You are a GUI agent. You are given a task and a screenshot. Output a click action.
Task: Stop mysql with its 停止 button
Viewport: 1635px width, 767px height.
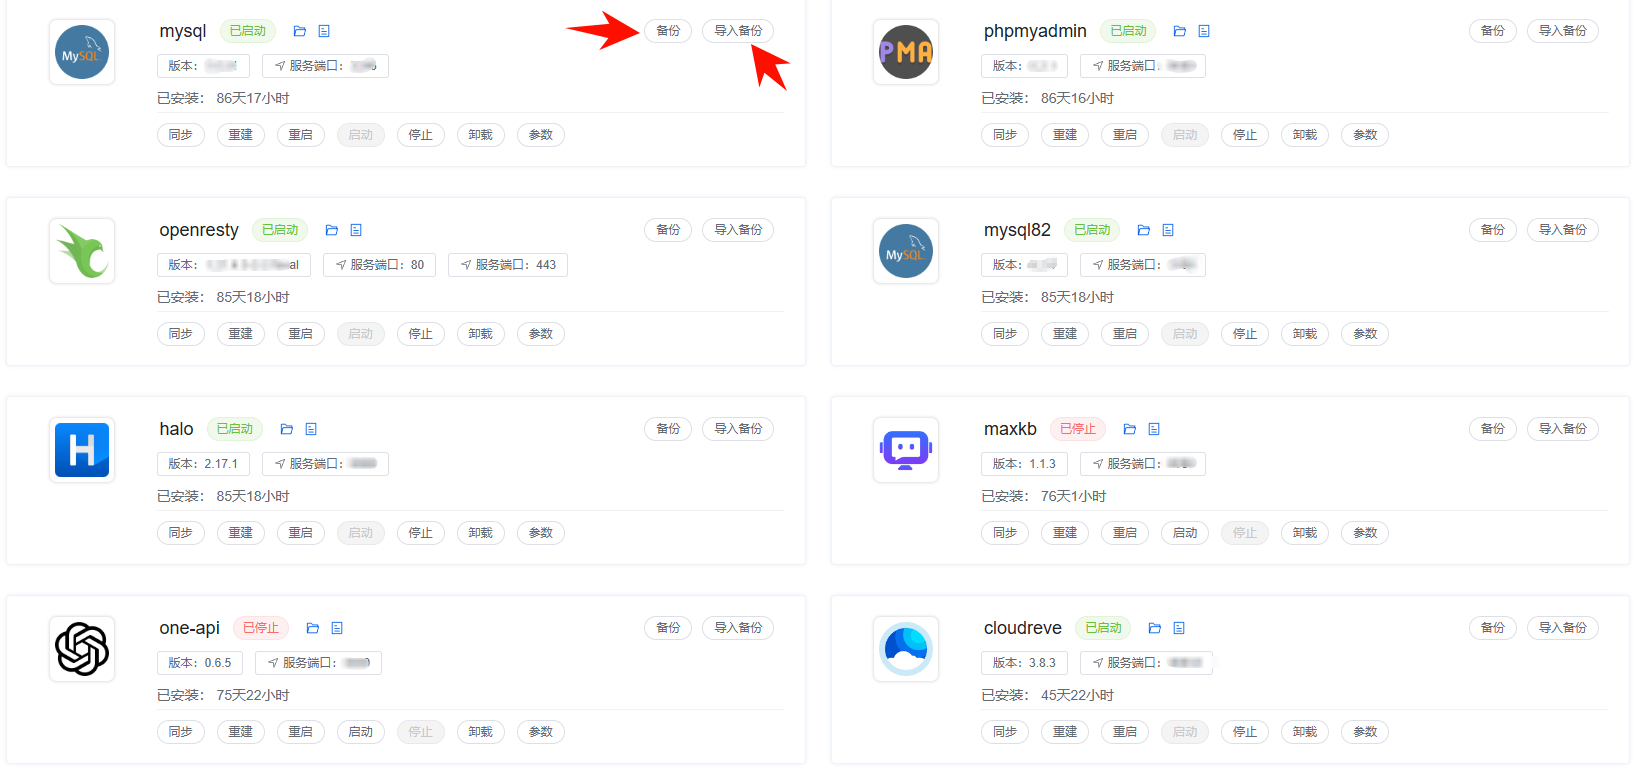pos(421,135)
